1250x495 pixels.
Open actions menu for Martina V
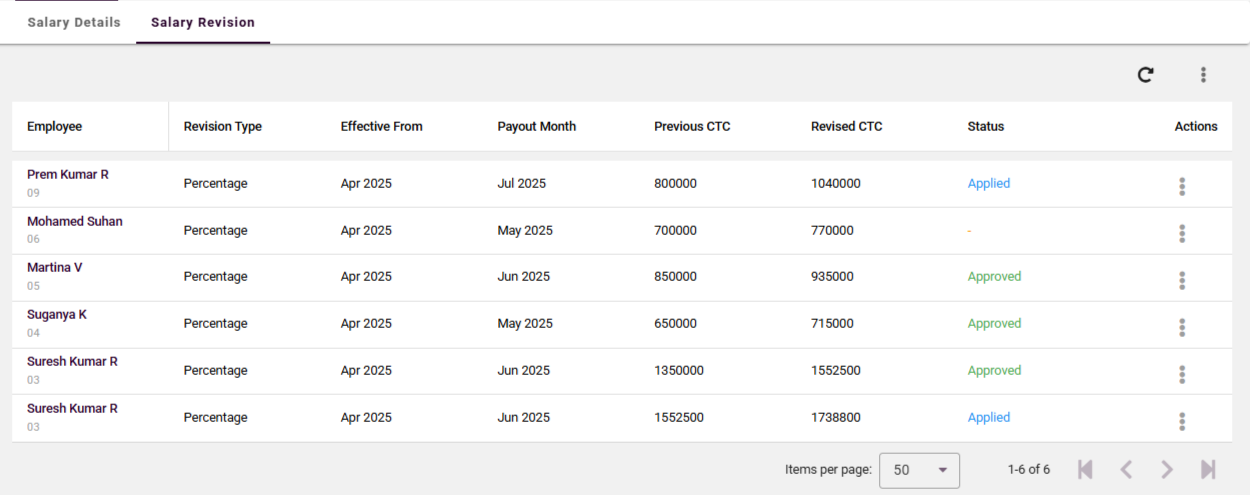tap(1182, 280)
